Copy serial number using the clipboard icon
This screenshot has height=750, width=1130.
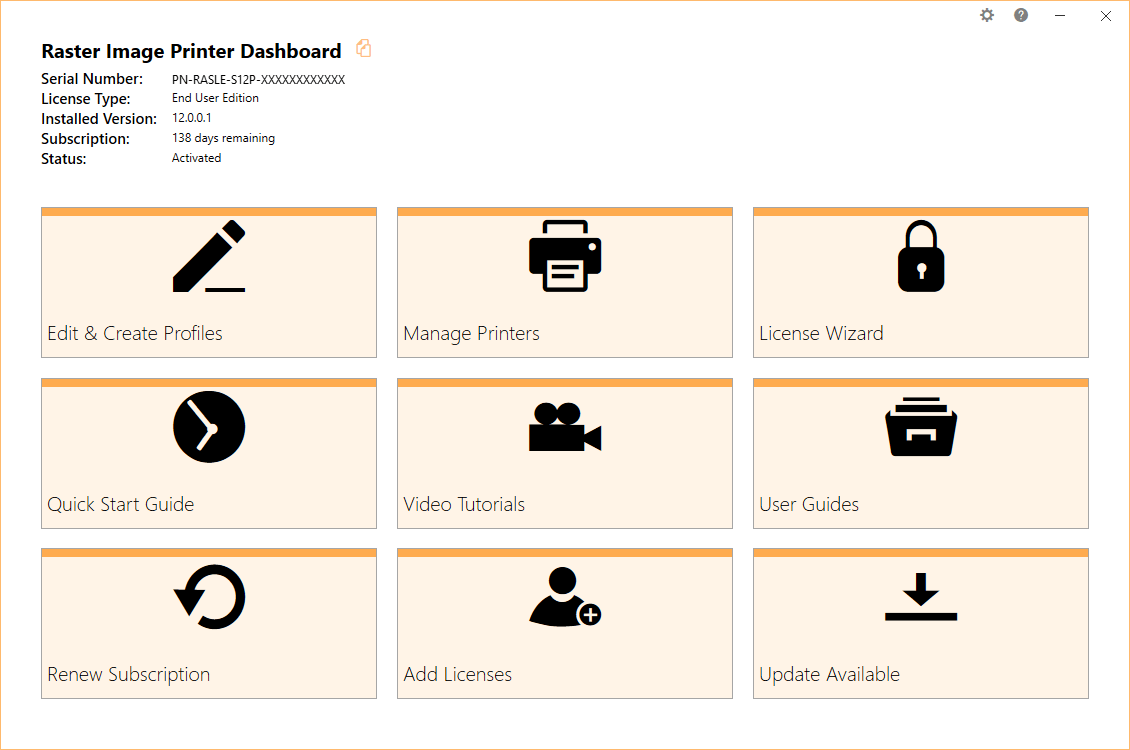pos(364,49)
